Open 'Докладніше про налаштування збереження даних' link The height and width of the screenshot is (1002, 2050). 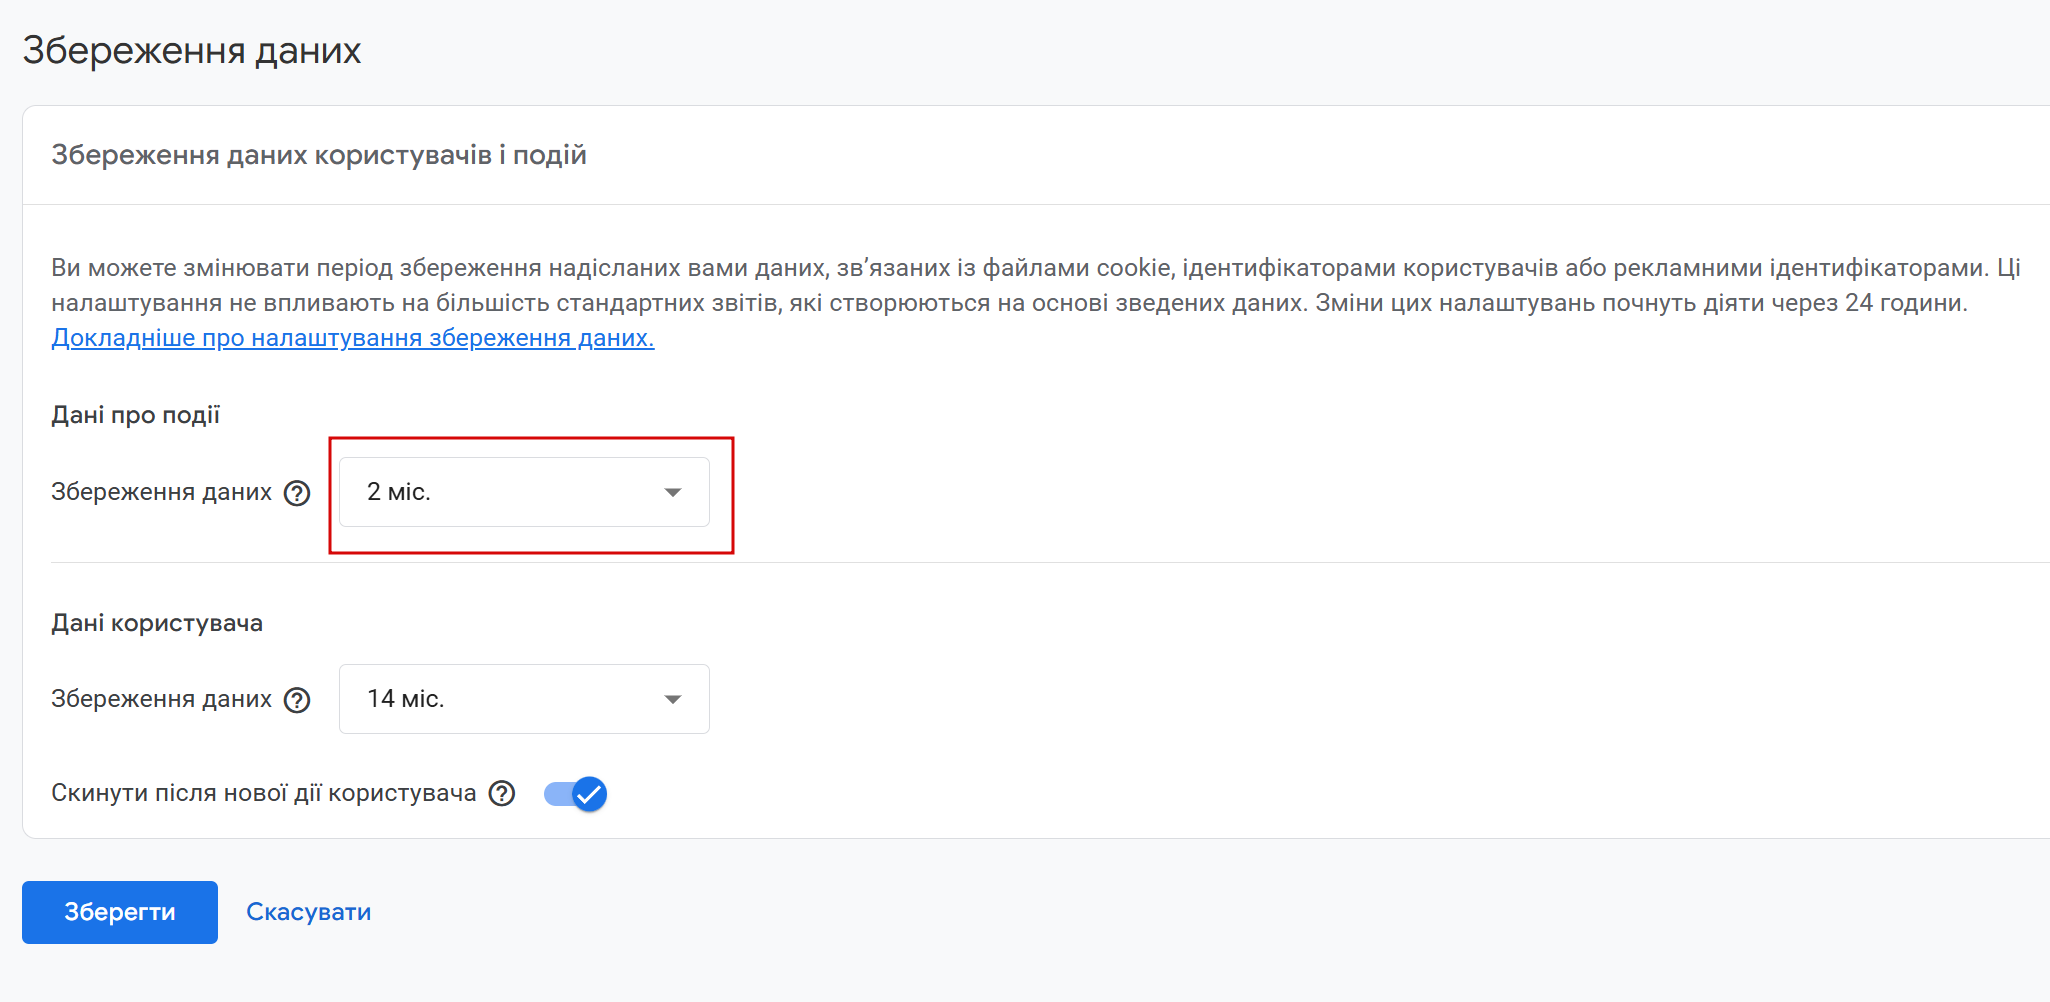pyautogui.click(x=353, y=338)
